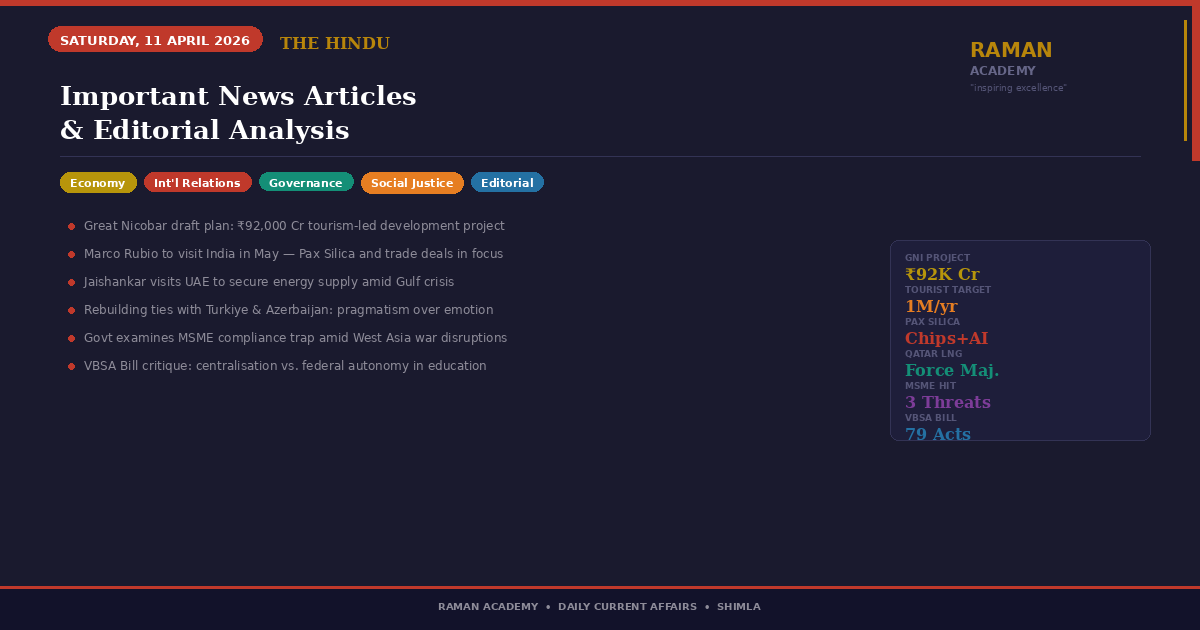Screen dimensions: 1200x630
Task: Click the Force Maj. Qatar LNG stat
Action: 952,370
